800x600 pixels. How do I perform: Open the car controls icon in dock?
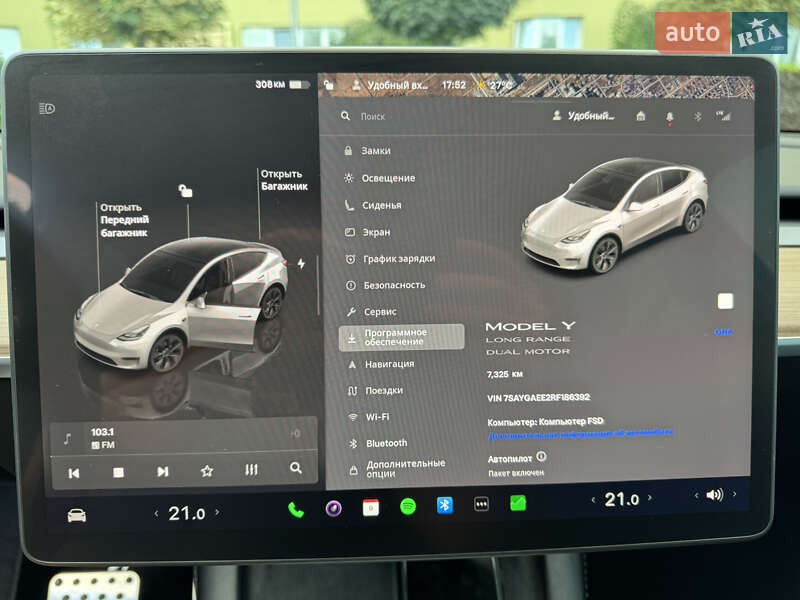[77, 515]
